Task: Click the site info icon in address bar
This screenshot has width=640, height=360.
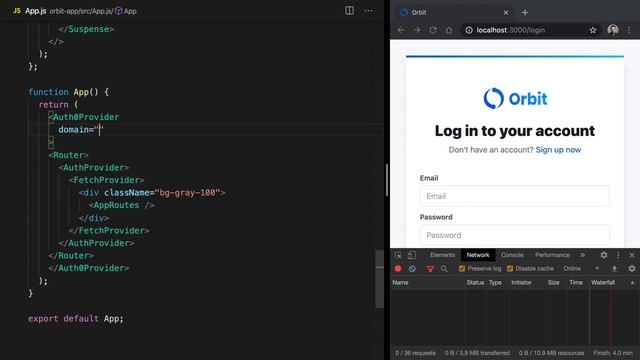Action: click(x=469, y=30)
